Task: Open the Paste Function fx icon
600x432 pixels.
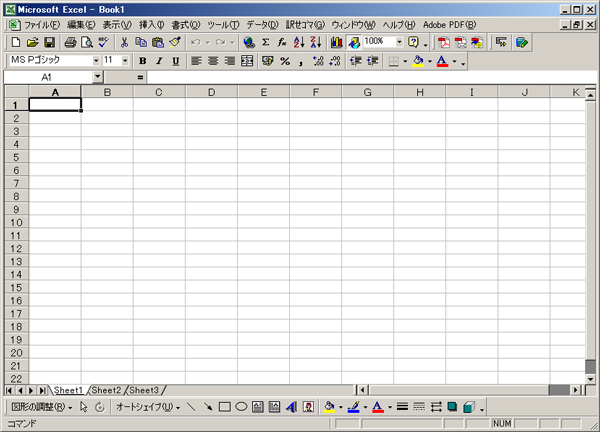Action: tap(282, 42)
